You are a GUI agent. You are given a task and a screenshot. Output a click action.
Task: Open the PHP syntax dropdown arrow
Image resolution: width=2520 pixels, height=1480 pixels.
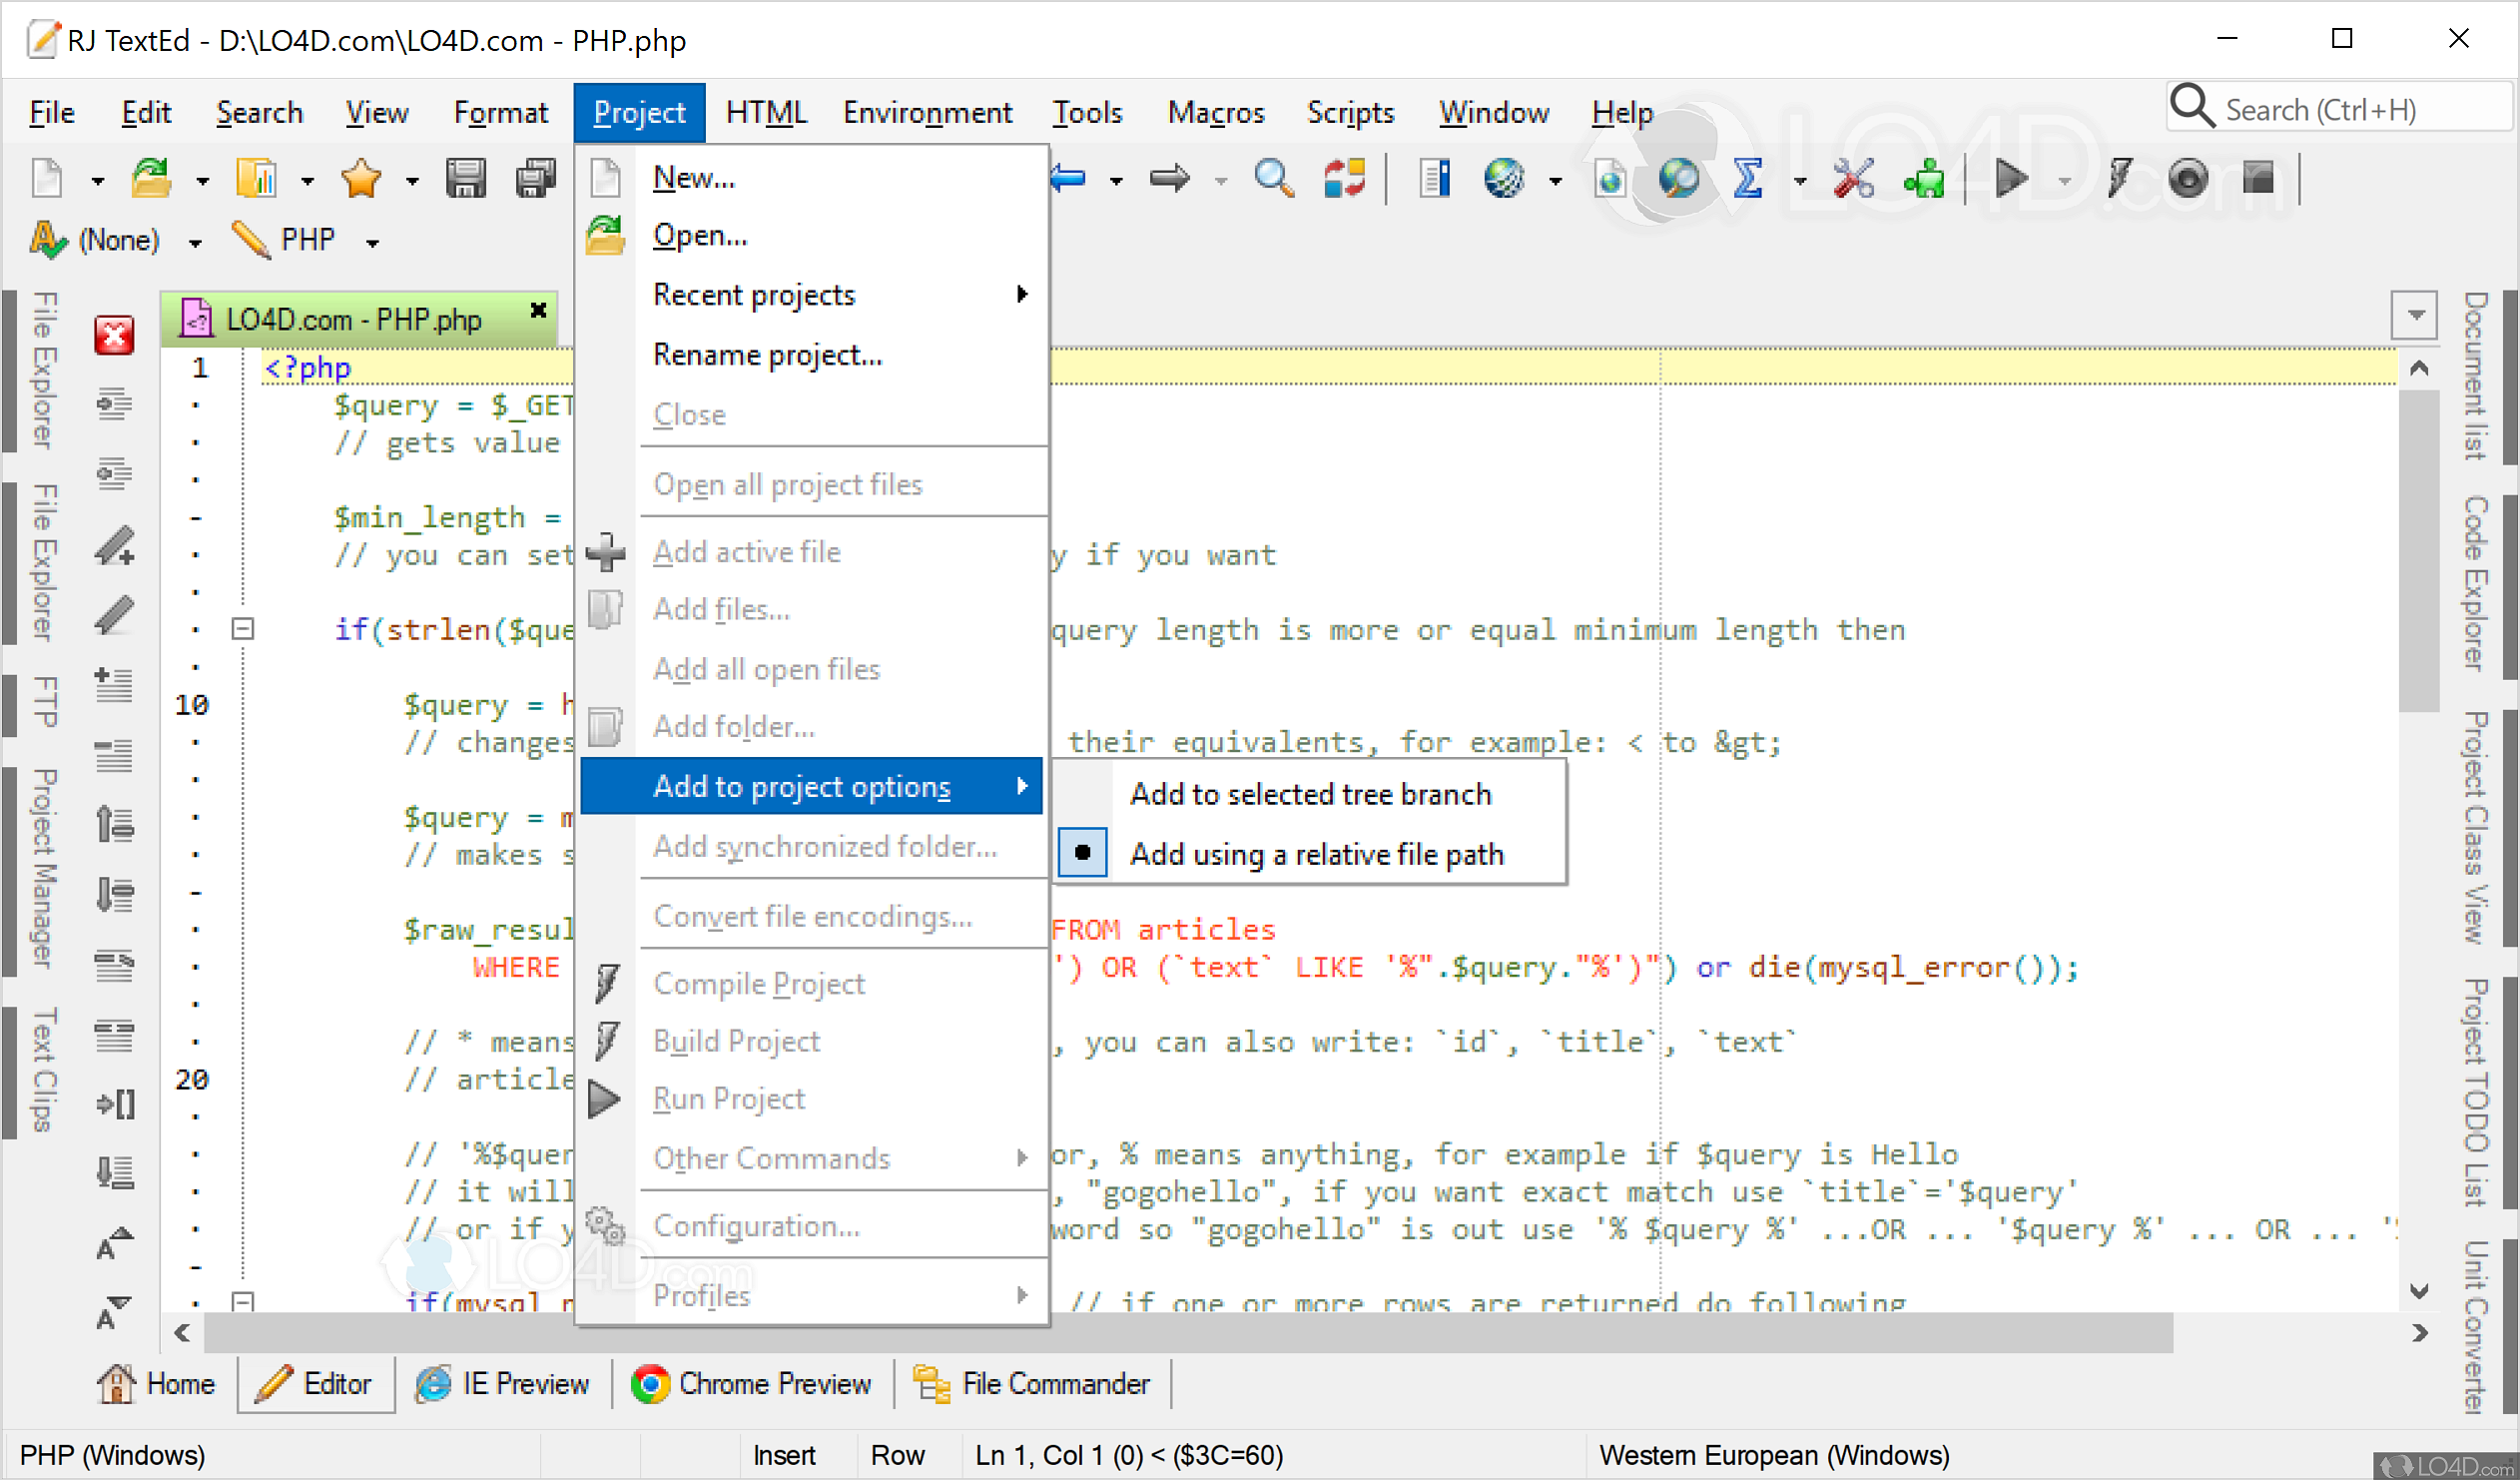373,242
